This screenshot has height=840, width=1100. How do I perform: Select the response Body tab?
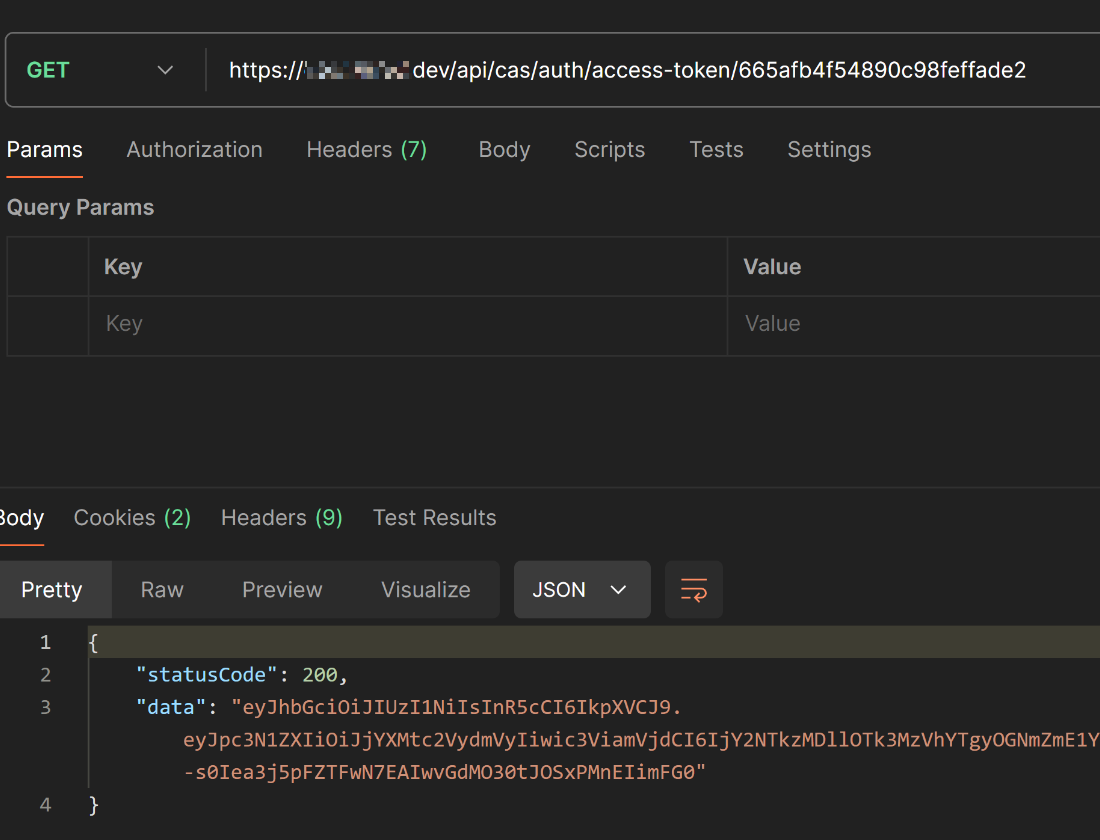pos(21,518)
